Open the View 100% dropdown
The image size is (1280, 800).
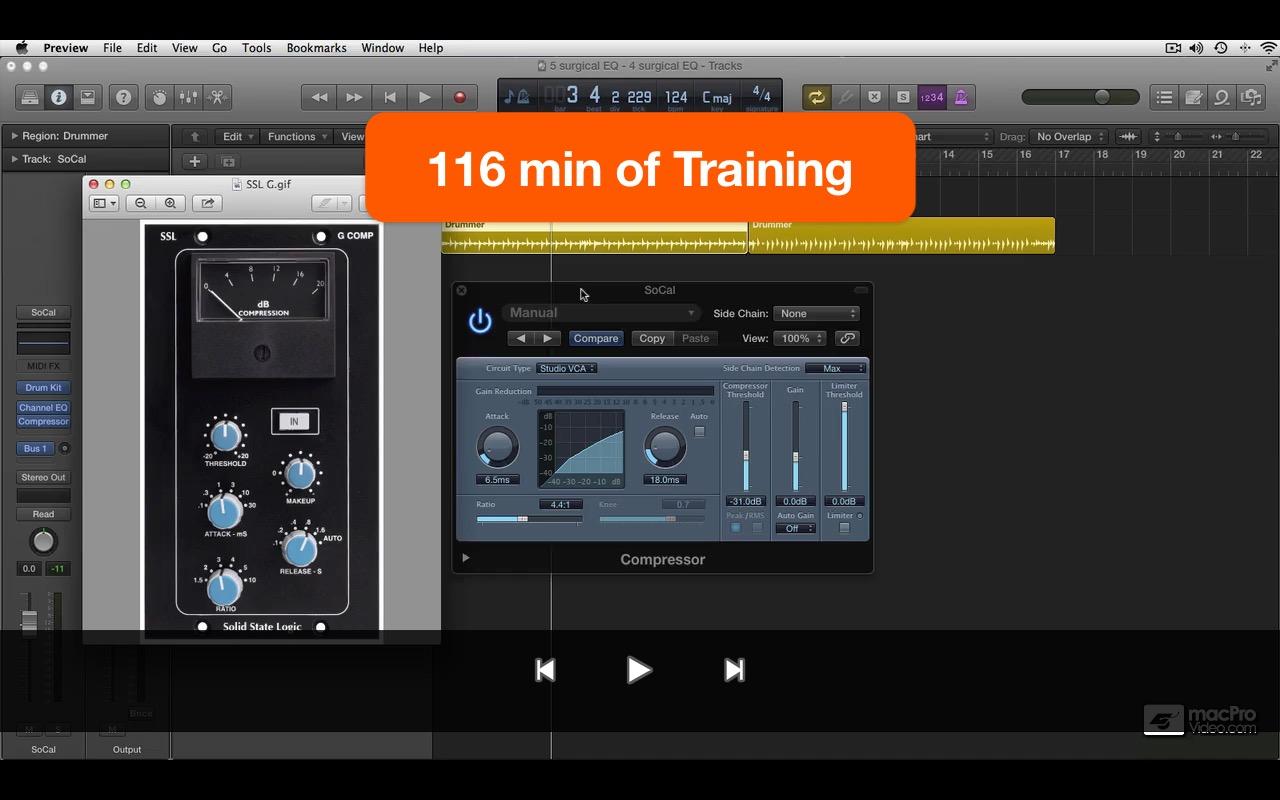tap(802, 338)
